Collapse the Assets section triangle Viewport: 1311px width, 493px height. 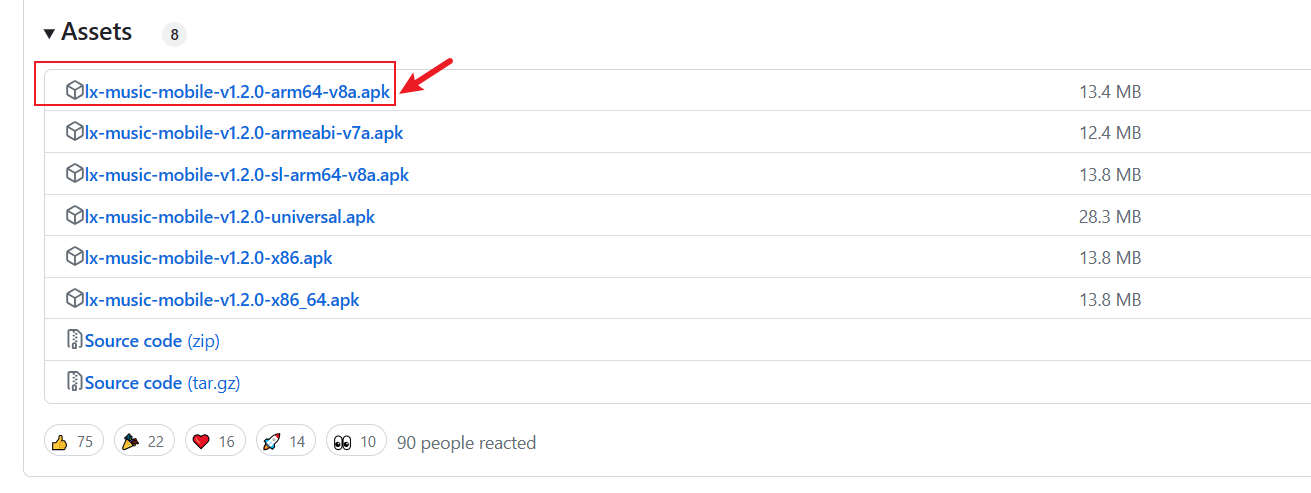click(49, 33)
